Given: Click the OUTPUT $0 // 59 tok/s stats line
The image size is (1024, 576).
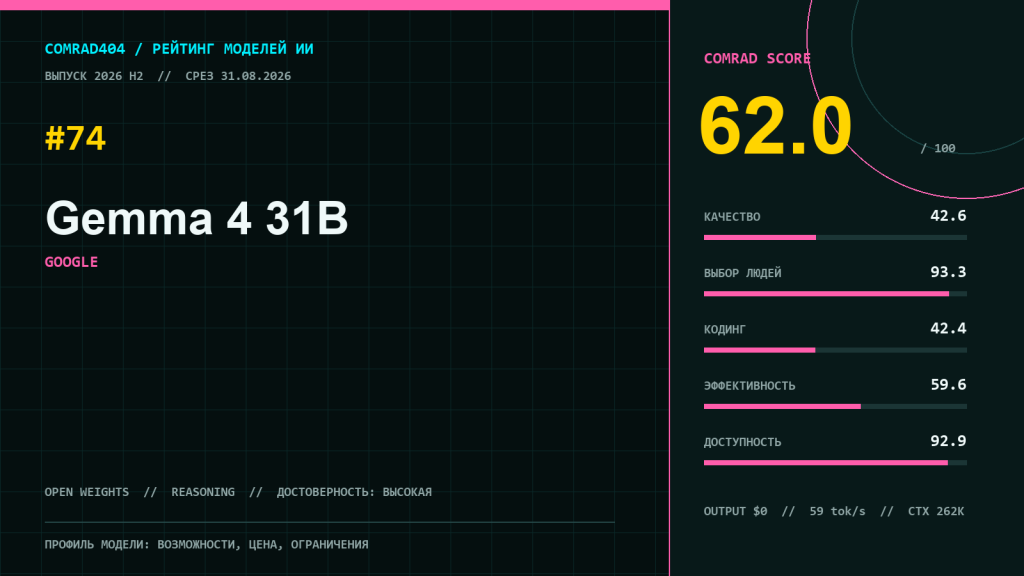Looking at the screenshot, I should pos(834,511).
